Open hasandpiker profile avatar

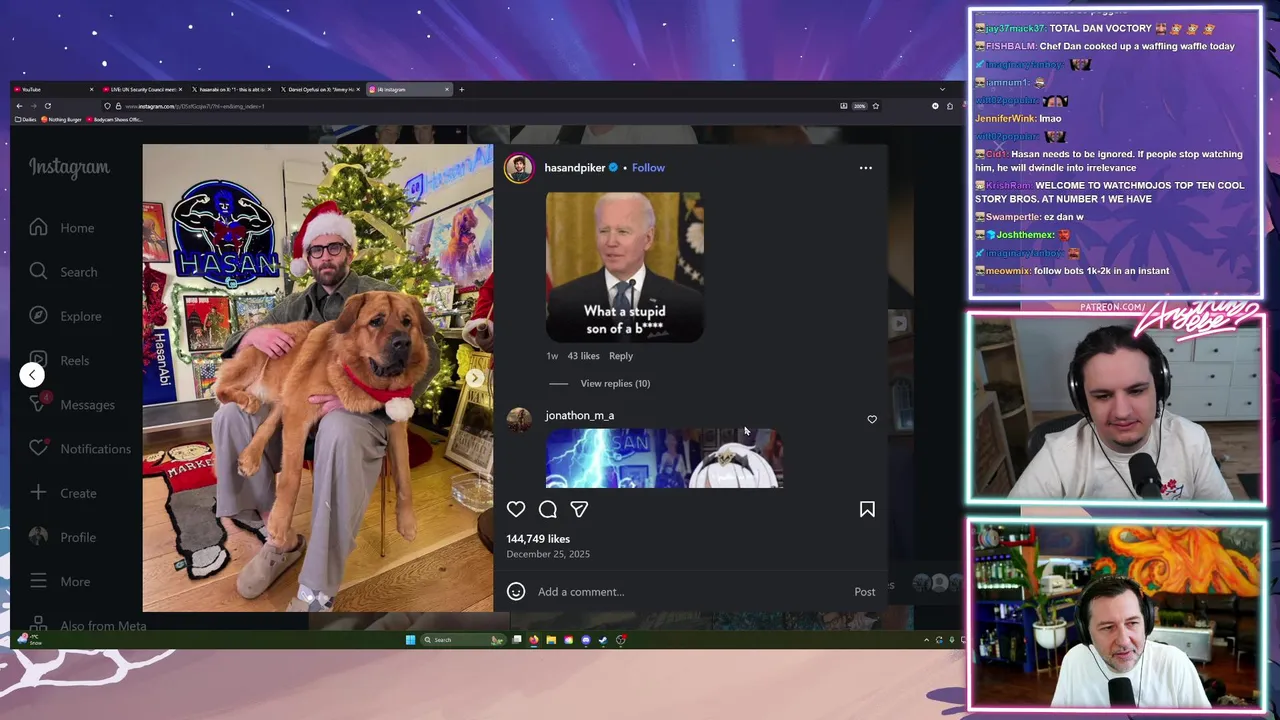click(519, 168)
